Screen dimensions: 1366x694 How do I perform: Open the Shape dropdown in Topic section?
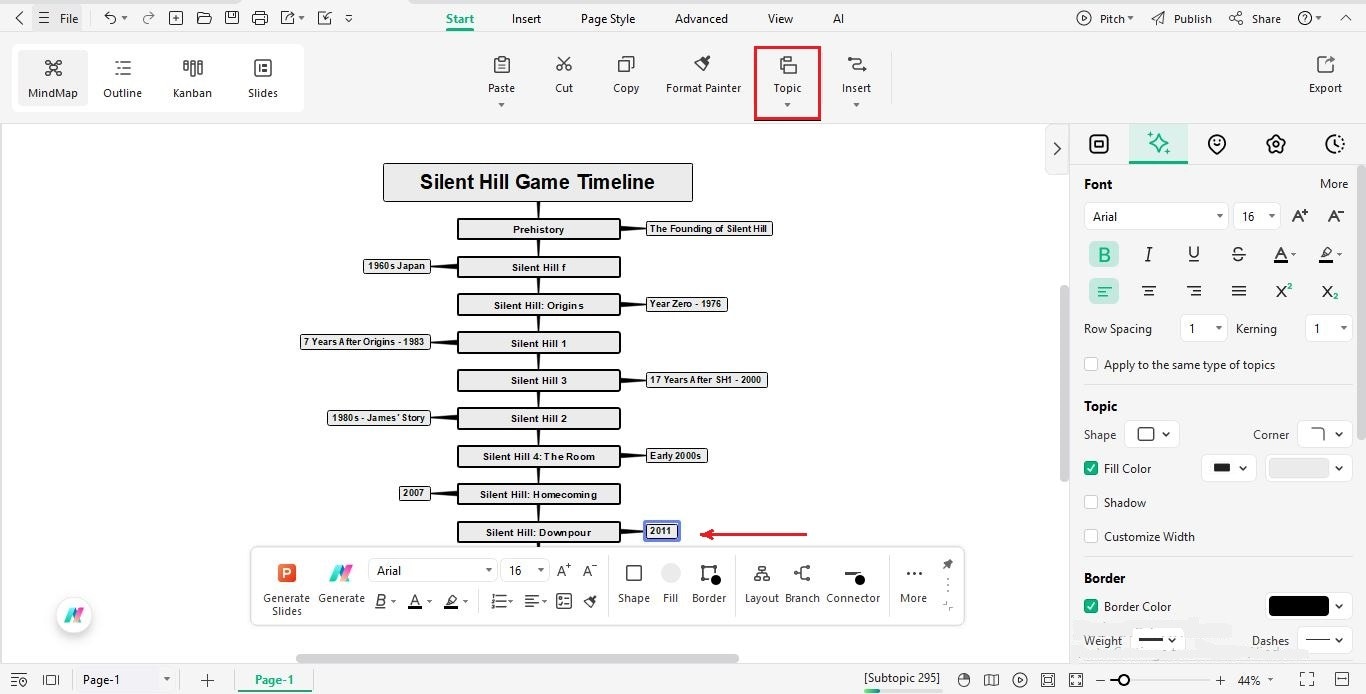pyautogui.click(x=1152, y=434)
